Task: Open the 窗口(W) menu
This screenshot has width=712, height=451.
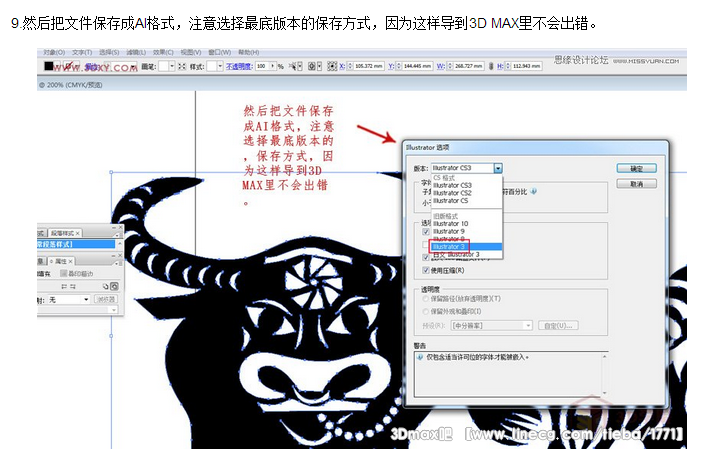Action: pos(219,52)
